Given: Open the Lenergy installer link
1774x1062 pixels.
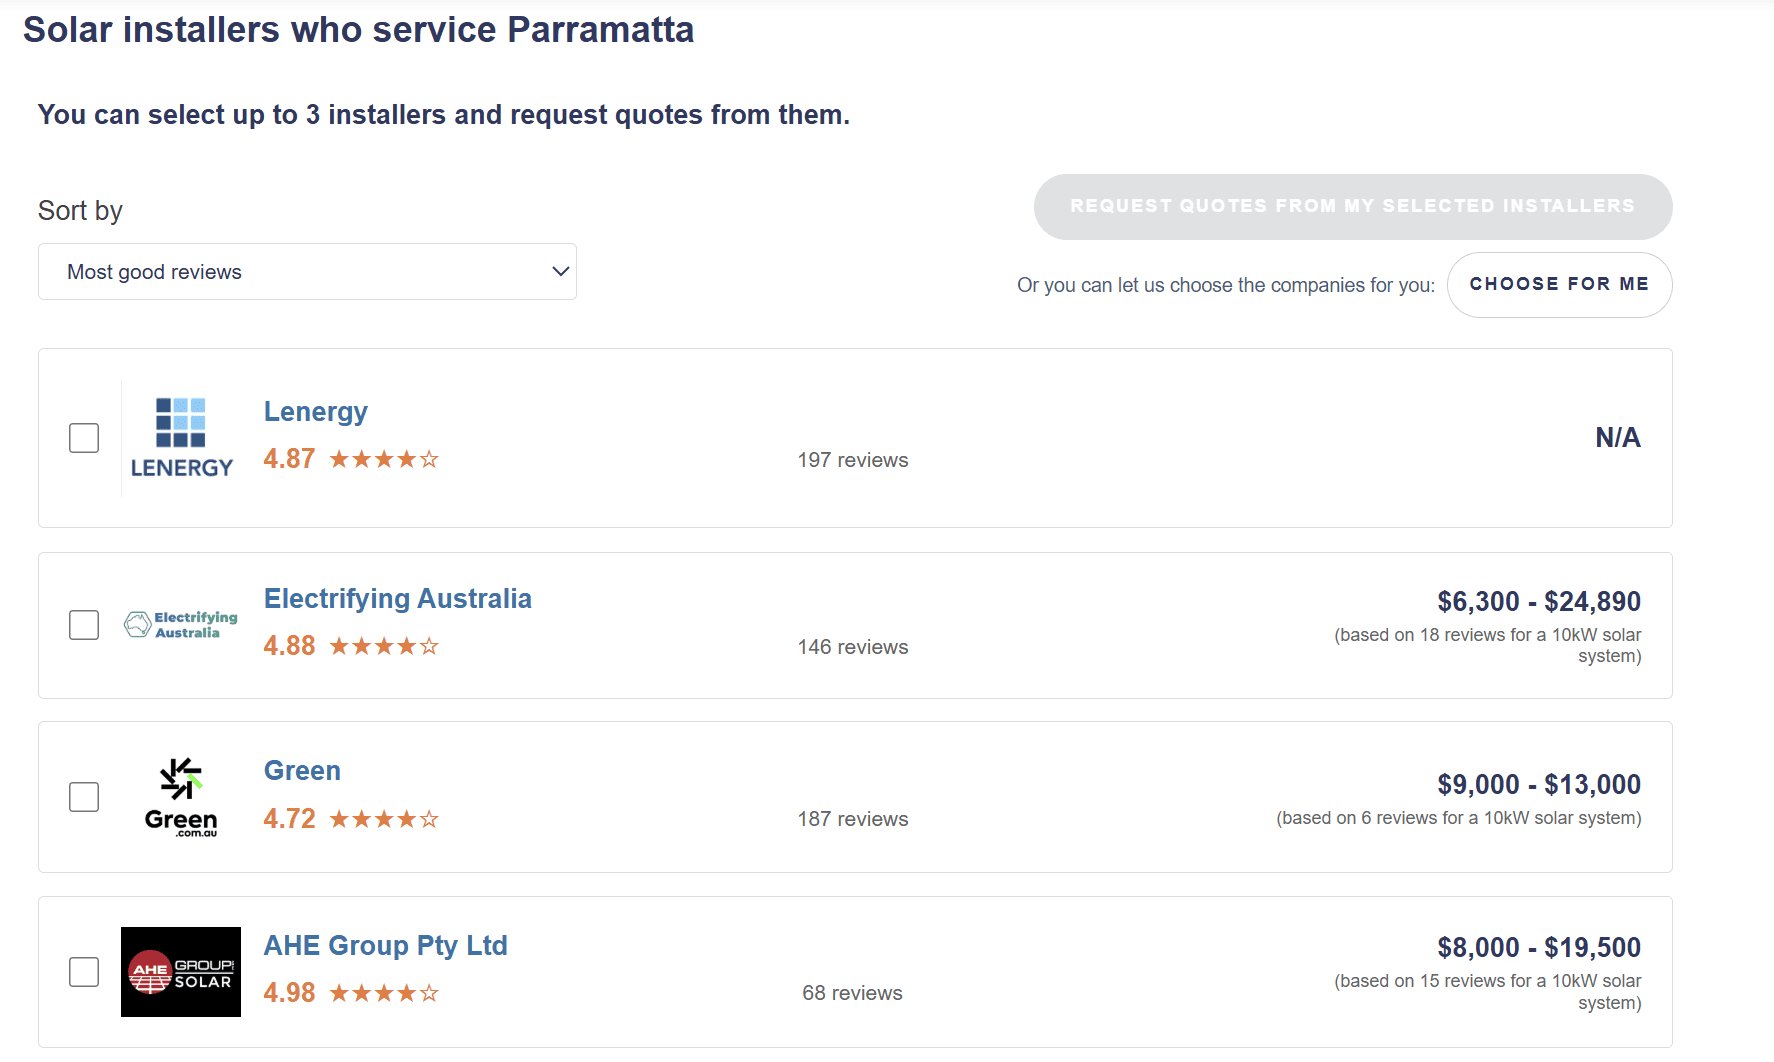Looking at the screenshot, I should coord(316,412).
